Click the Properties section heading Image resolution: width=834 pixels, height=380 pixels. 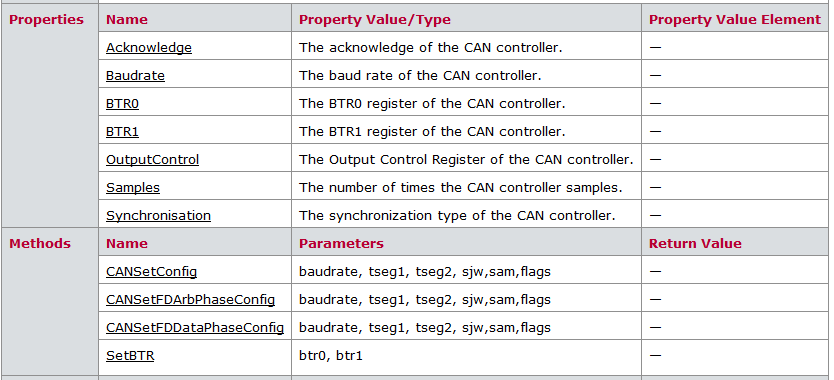click(x=46, y=20)
